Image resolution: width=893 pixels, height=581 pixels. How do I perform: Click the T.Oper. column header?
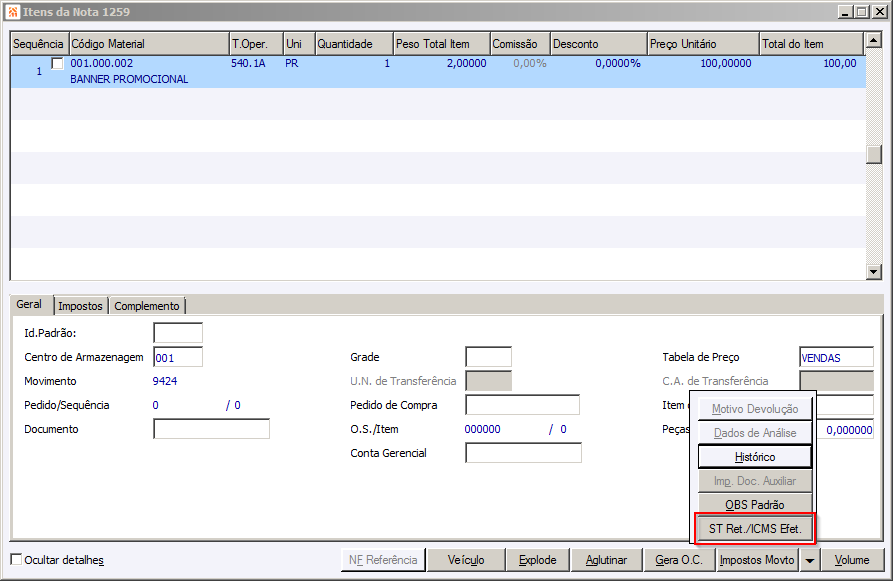click(256, 44)
